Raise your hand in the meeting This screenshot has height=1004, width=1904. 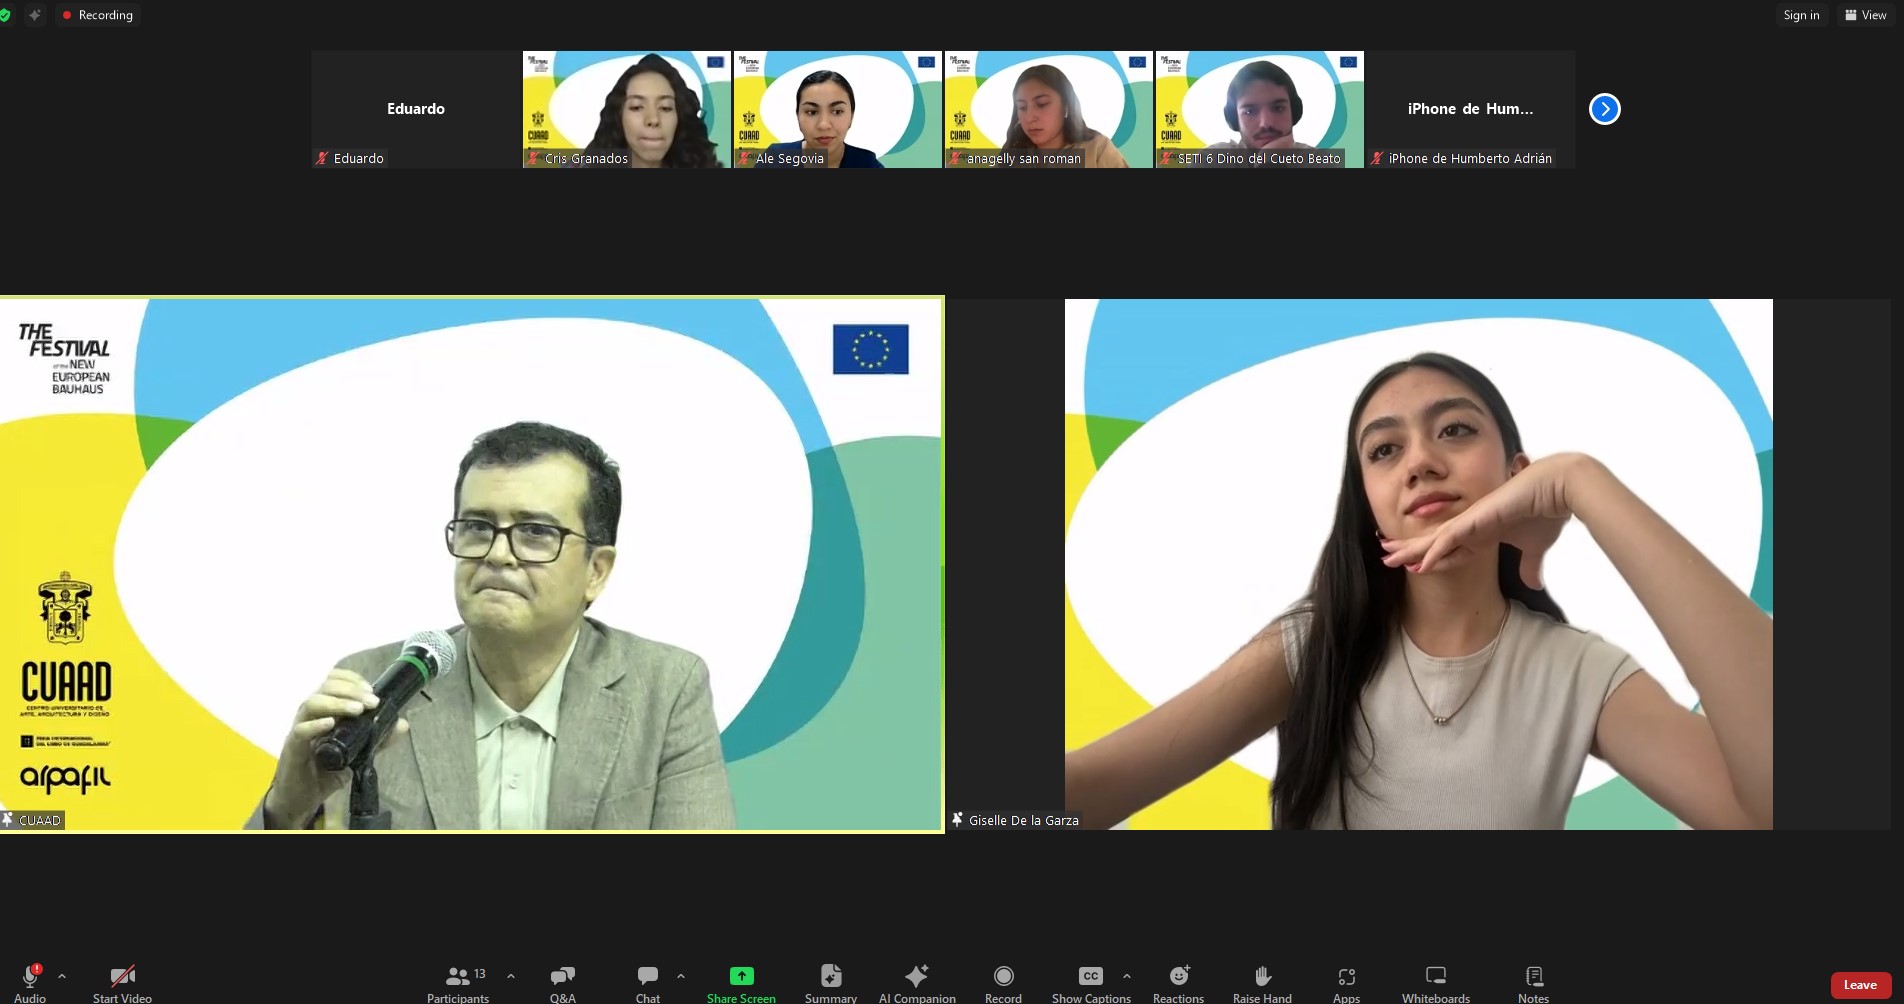pyautogui.click(x=1262, y=982)
